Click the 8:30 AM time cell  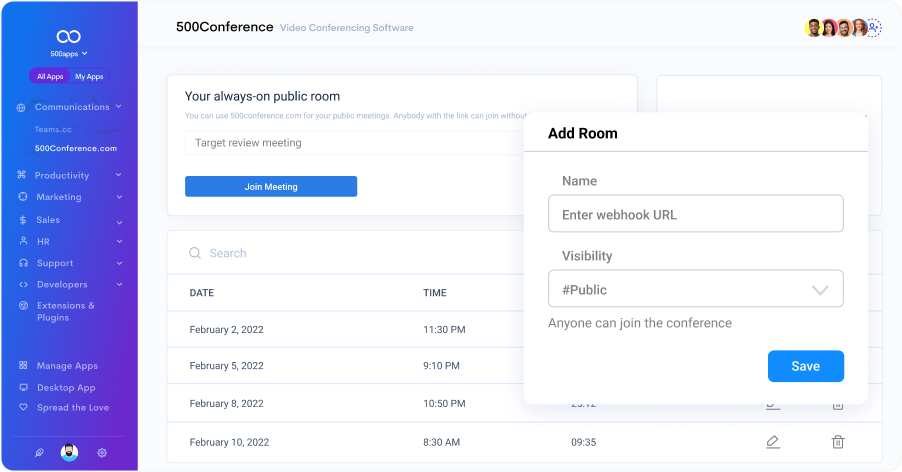coord(442,442)
